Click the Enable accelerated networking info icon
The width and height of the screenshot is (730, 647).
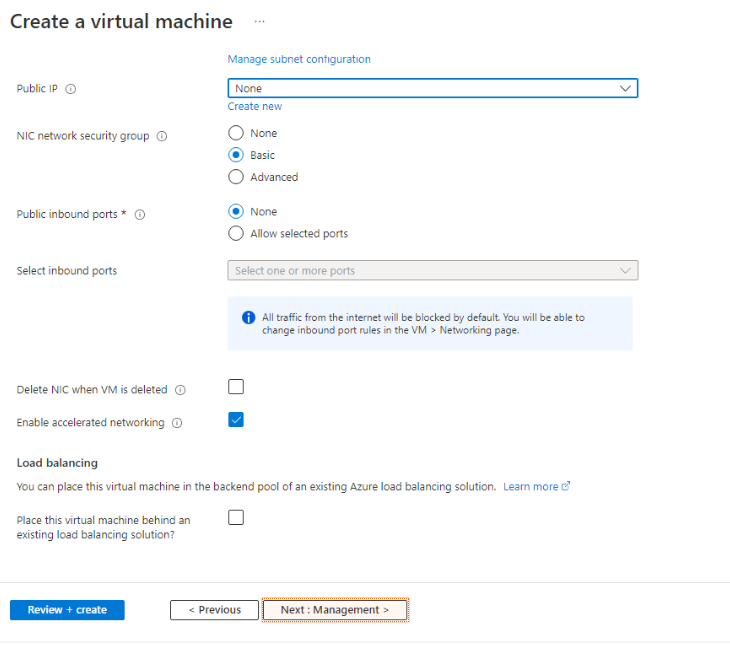pos(177,423)
